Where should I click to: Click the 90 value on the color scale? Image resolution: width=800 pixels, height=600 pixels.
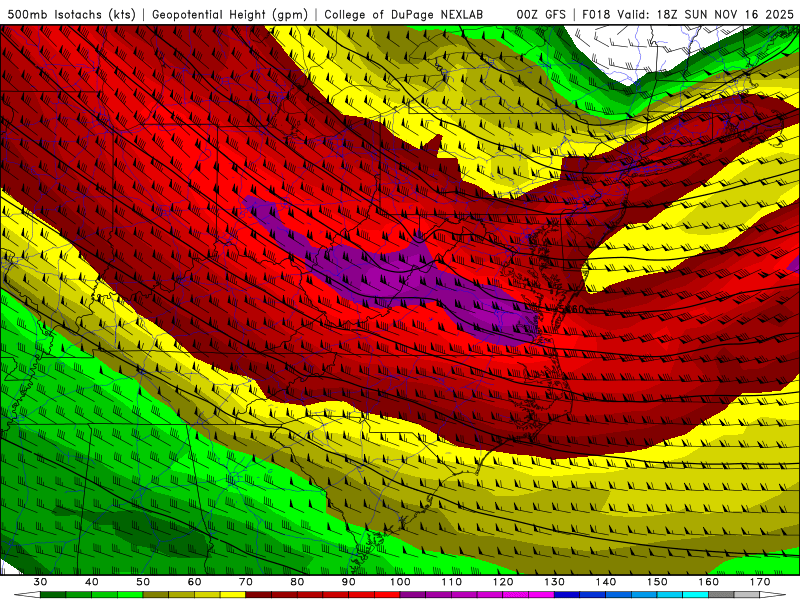348,582
